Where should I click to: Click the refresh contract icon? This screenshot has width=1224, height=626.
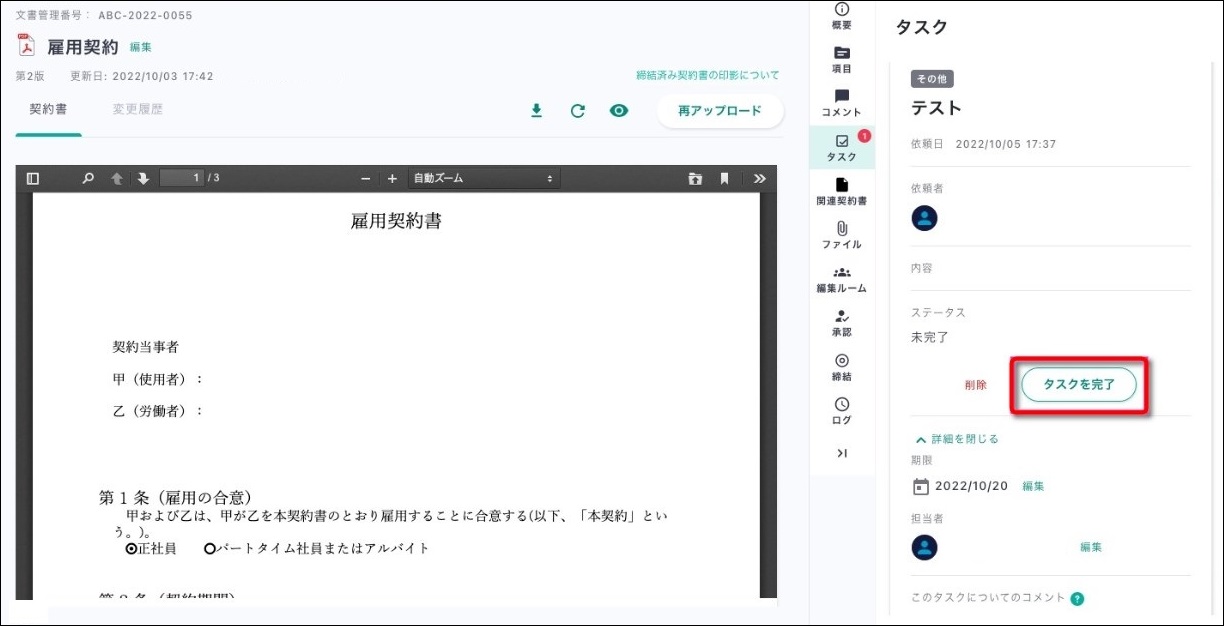tap(577, 111)
